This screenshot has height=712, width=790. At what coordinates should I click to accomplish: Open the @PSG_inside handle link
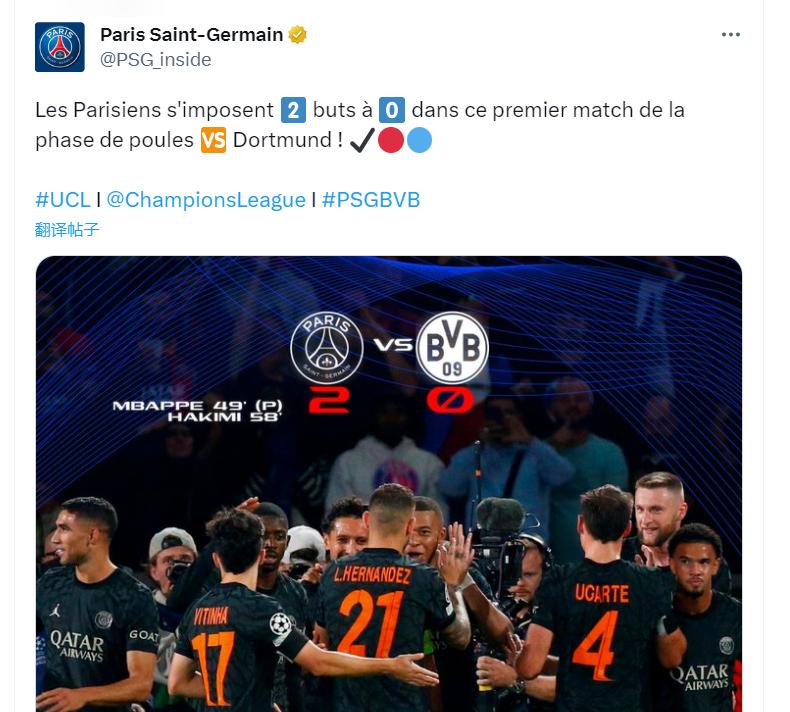pyautogui.click(x=156, y=60)
